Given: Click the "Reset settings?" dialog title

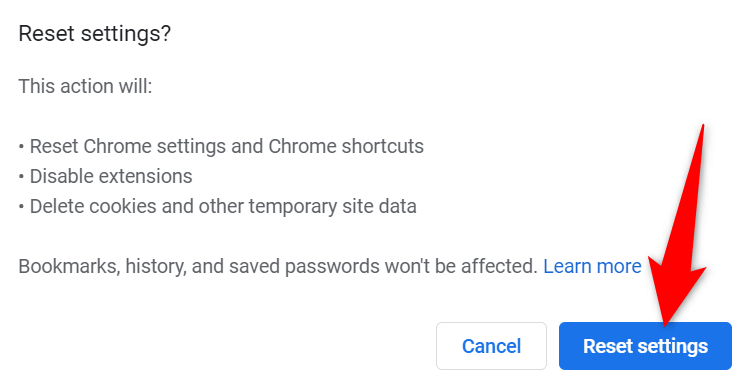Looking at the screenshot, I should coord(94,34).
